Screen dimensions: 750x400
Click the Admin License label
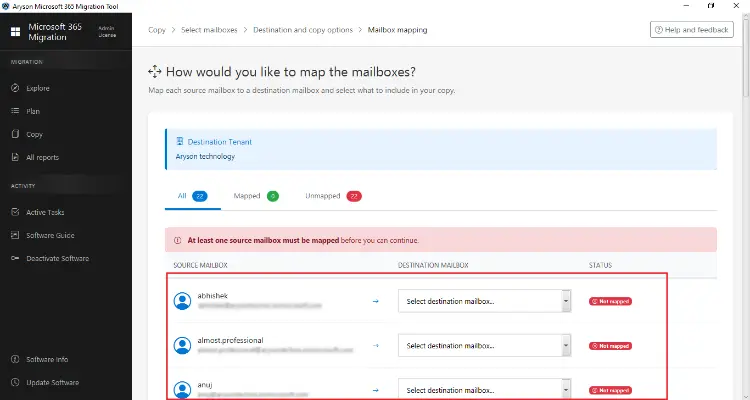(x=107, y=32)
